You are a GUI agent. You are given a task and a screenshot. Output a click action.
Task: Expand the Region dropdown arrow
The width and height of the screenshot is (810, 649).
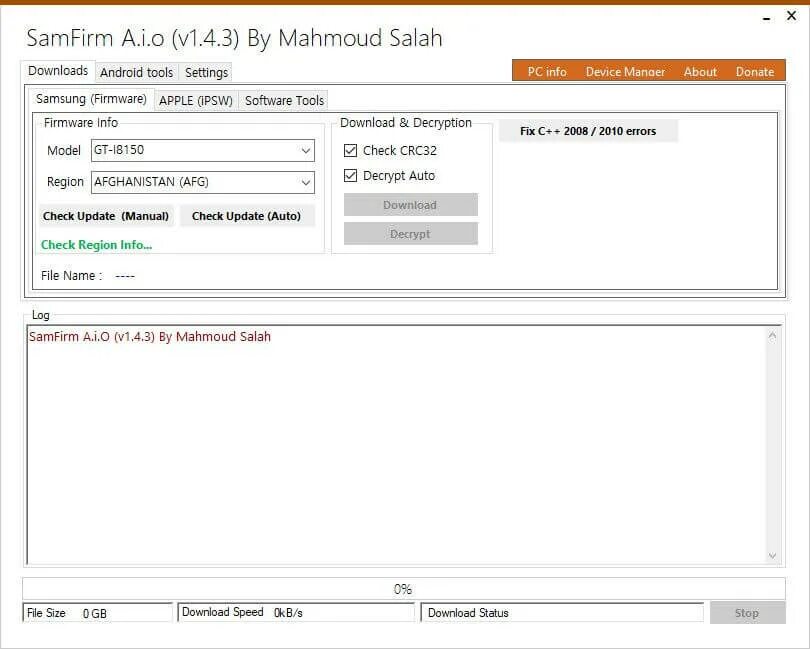[x=306, y=182]
